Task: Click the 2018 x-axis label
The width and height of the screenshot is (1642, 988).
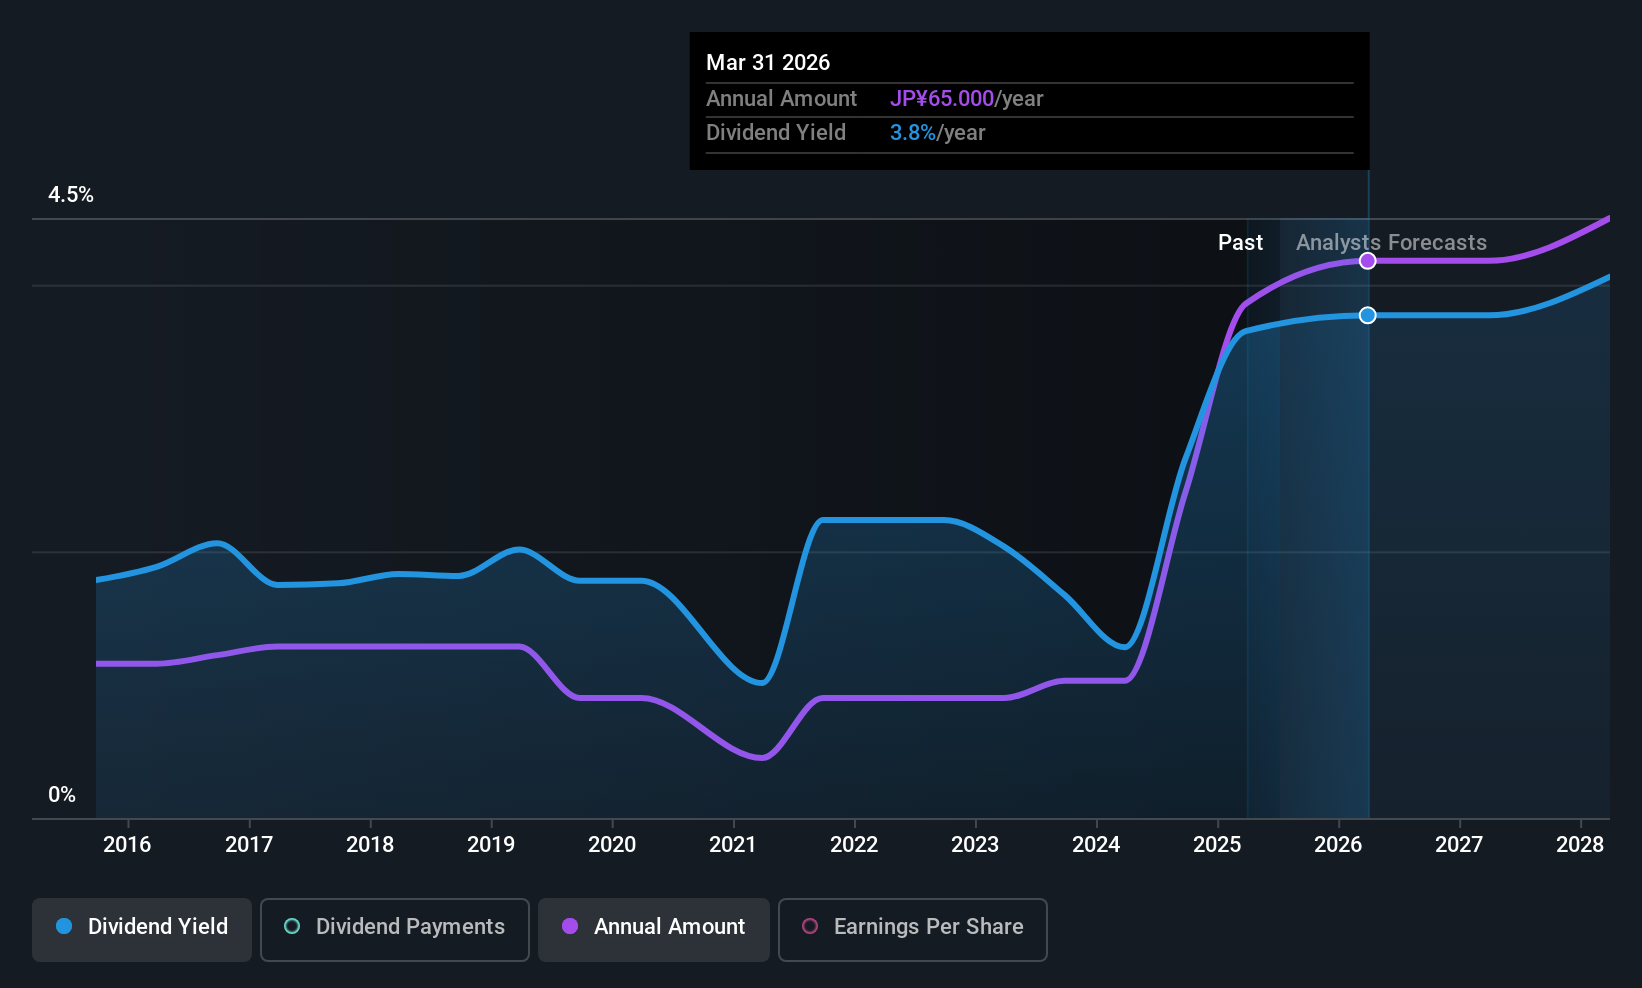Action: (x=370, y=845)
